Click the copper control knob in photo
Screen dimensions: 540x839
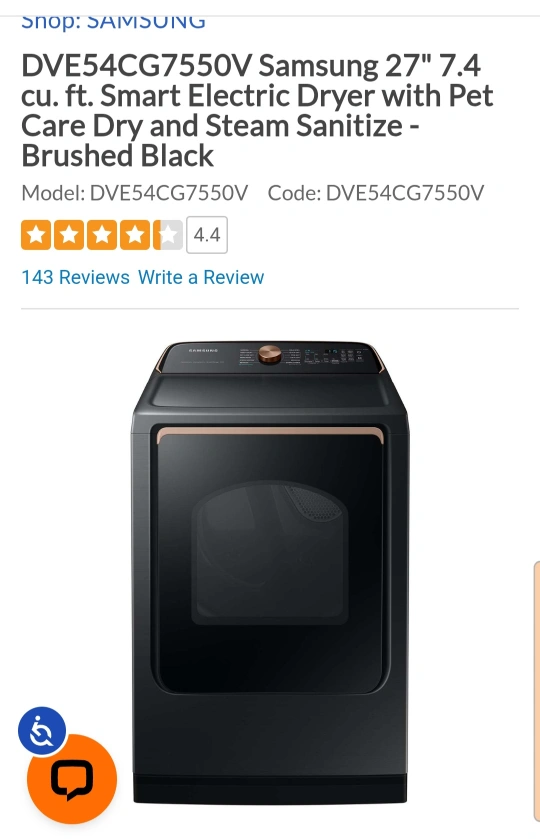pyautogui.click(x=270, y=354)
